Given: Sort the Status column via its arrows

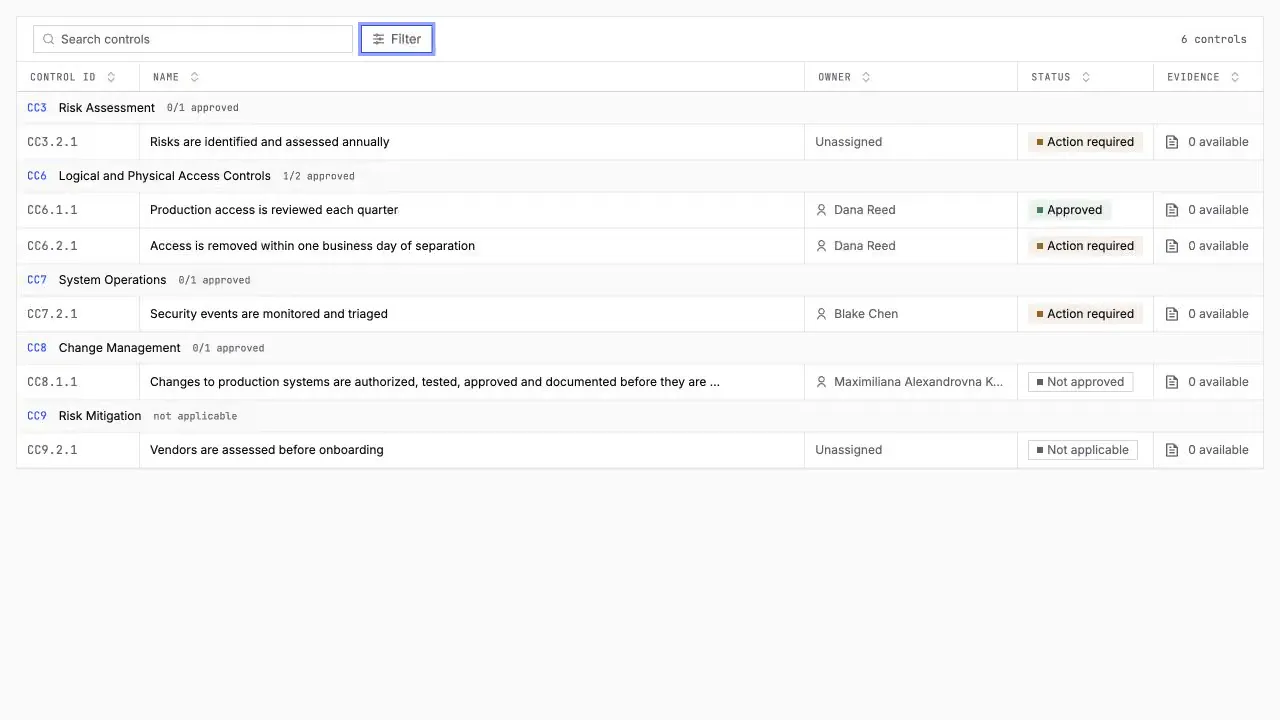Looking at the screenshot, I should [1086, 77].
